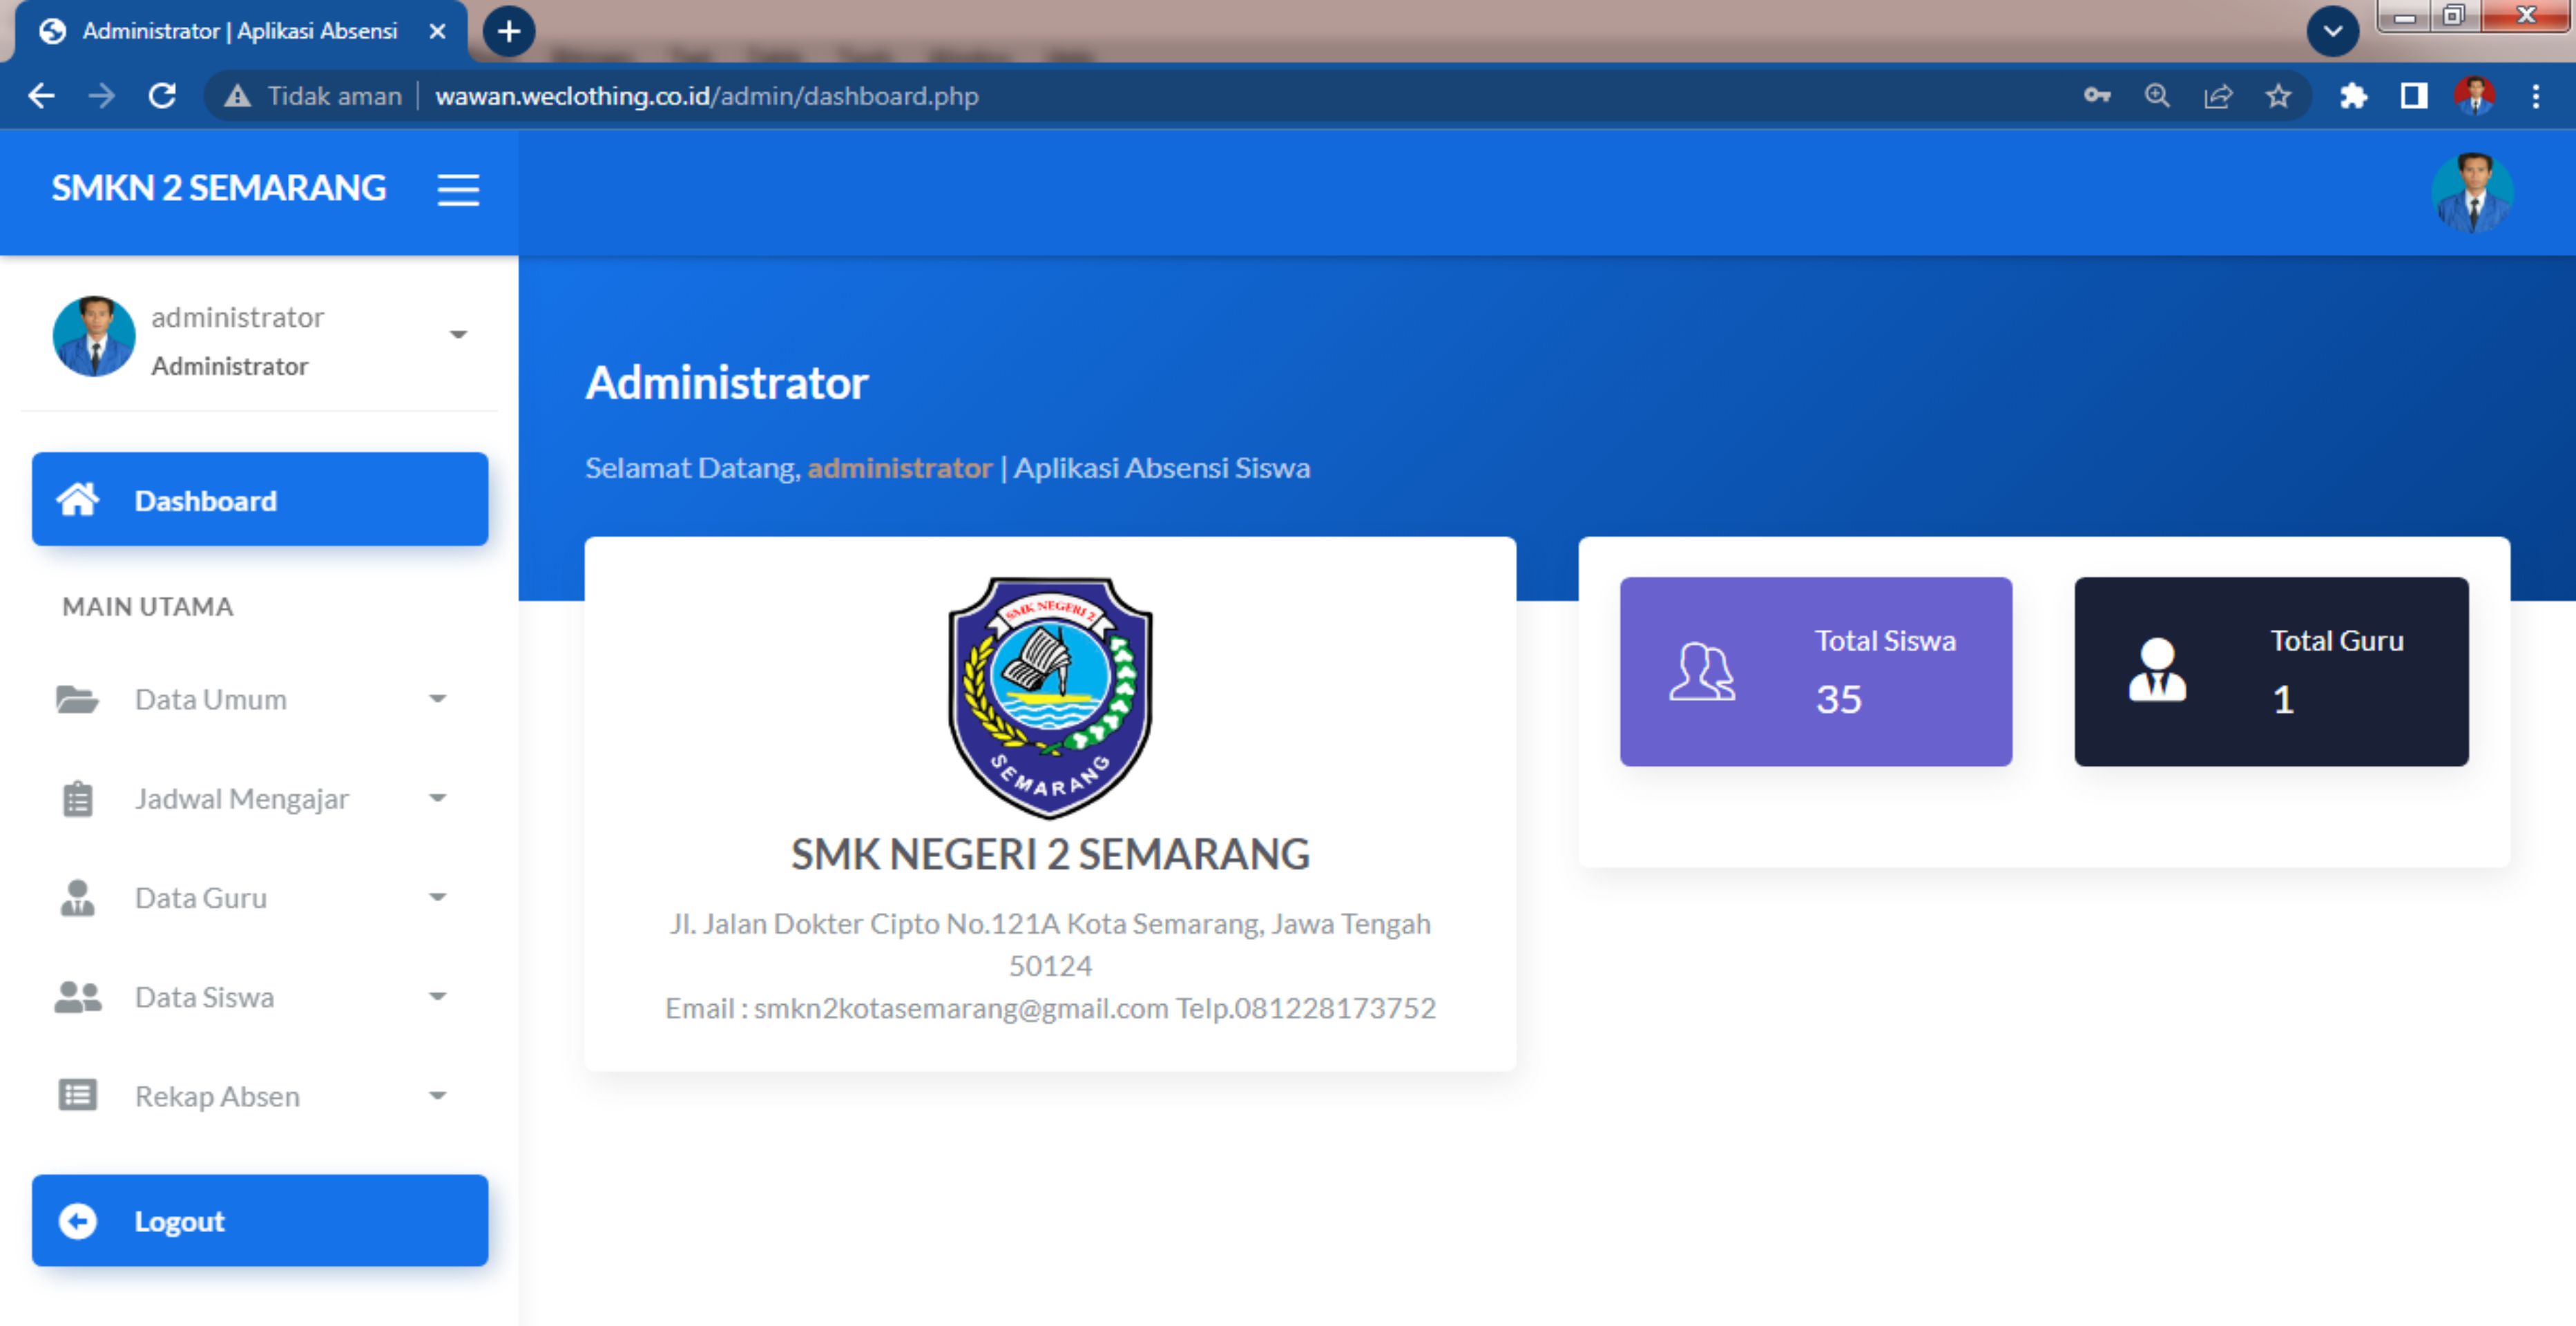Toggle the hamburger sidebar menu
The width and height of the screenshot is (2576, 1326).
(x=458, y=190)
